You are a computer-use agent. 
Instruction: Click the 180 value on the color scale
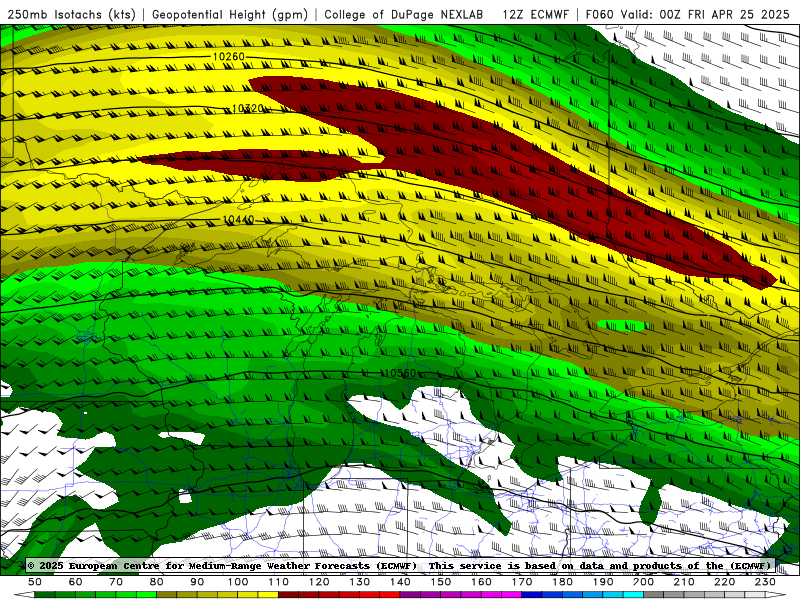pos(563,582)
